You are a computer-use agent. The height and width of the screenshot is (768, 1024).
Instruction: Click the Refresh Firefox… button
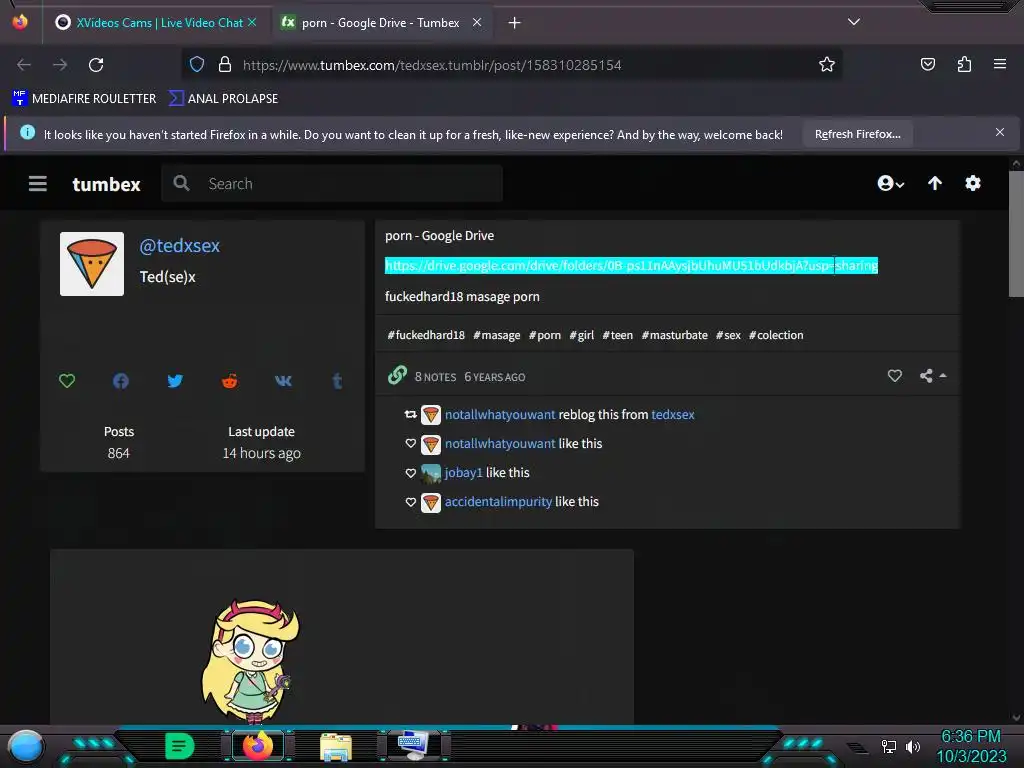(x=857, y=134)
